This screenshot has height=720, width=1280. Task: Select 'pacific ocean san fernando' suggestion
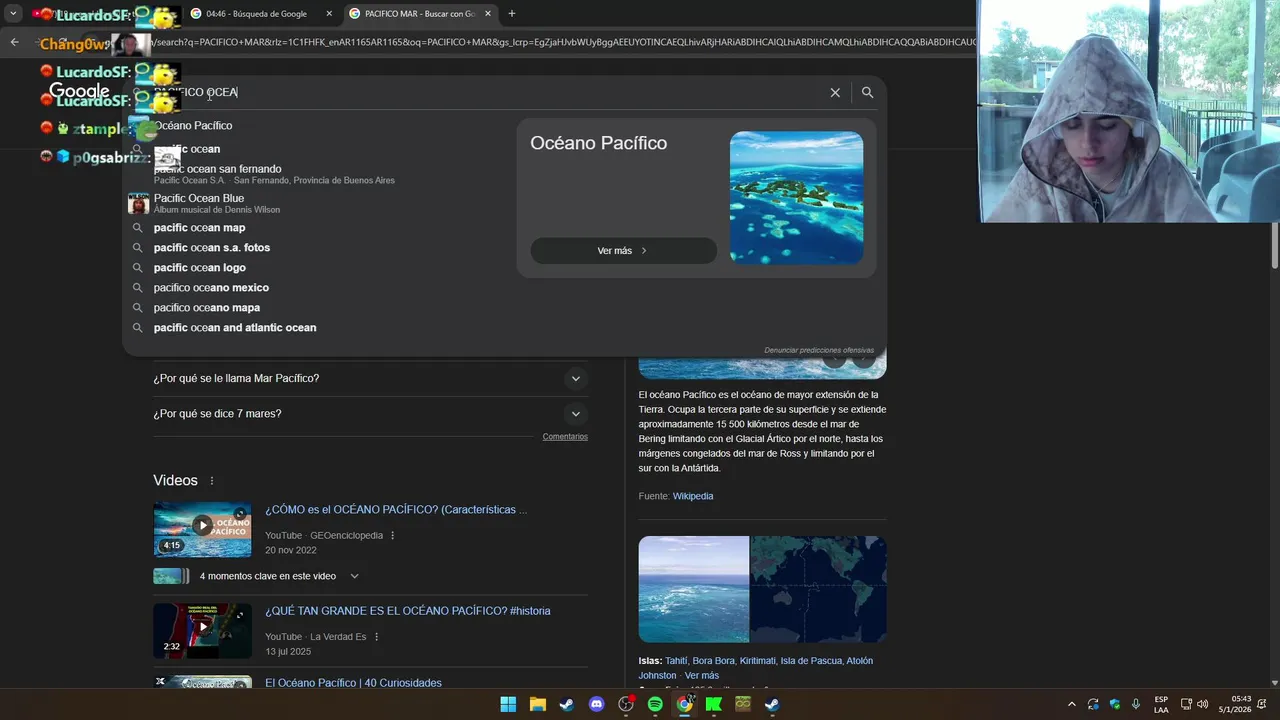[274, 174]
